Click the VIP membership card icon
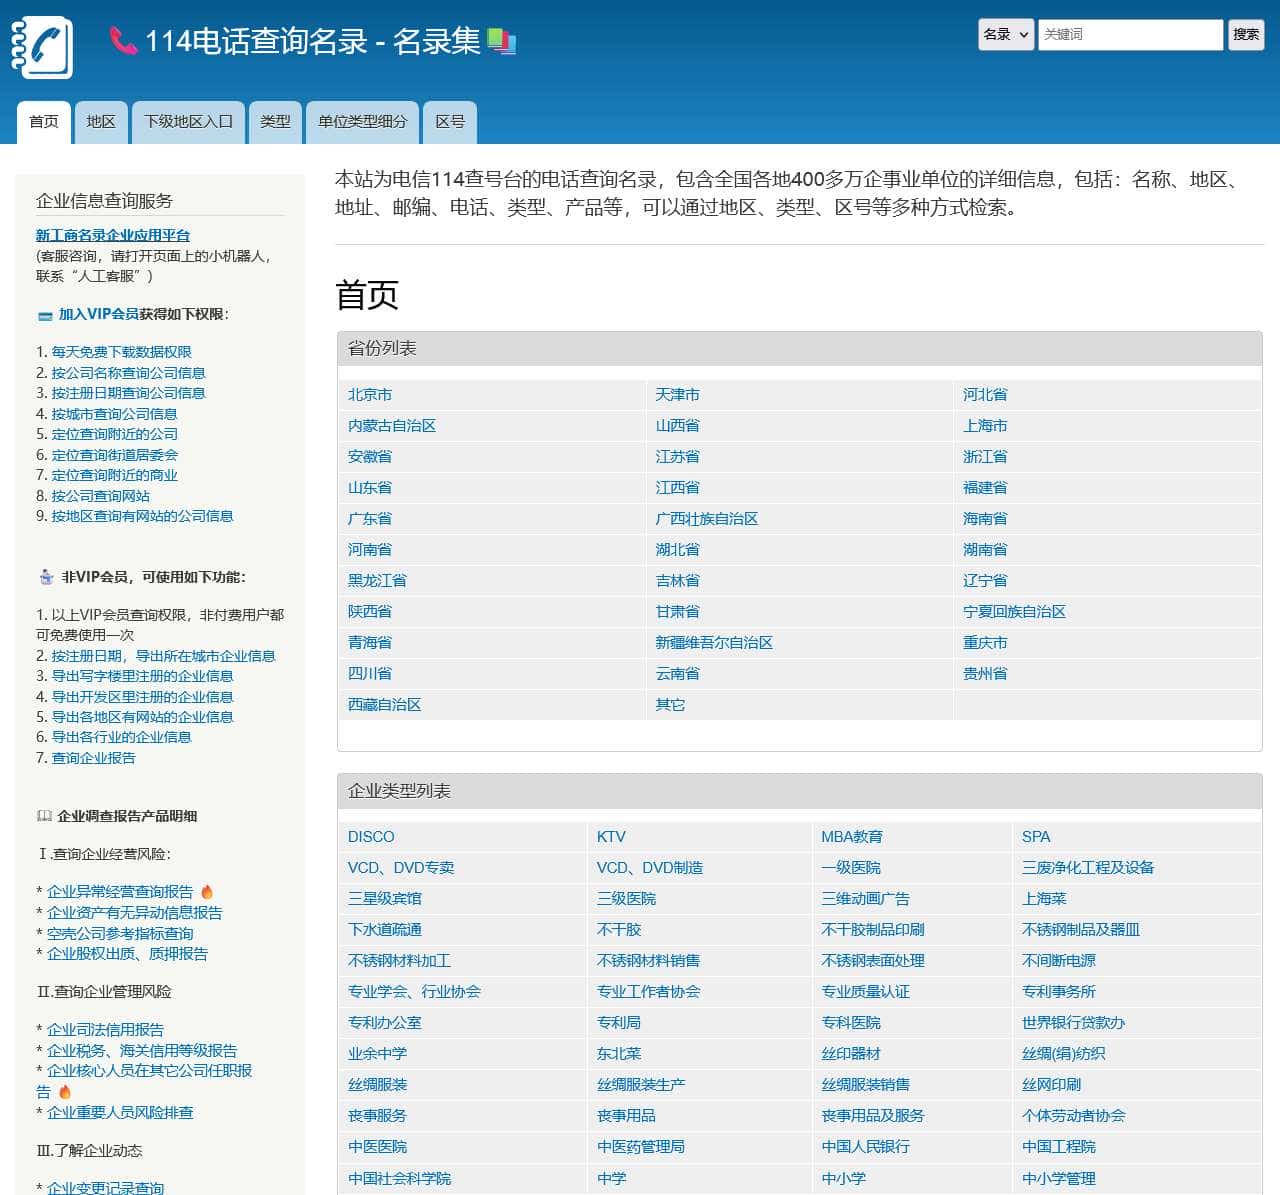The height and width of the screenshot is (1195, 1280). tap(45, 316)
